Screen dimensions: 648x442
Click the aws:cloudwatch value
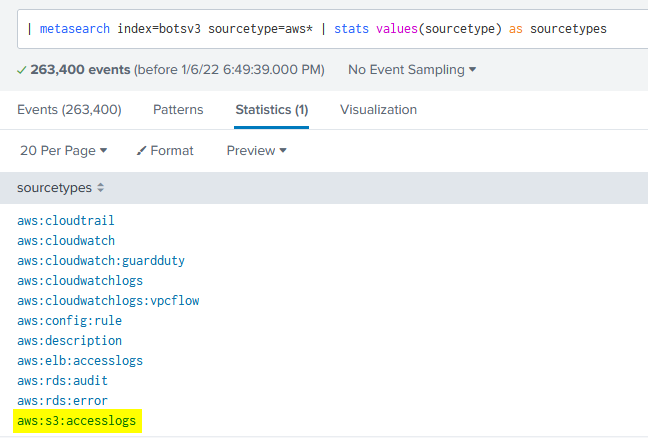click(66, 240)
